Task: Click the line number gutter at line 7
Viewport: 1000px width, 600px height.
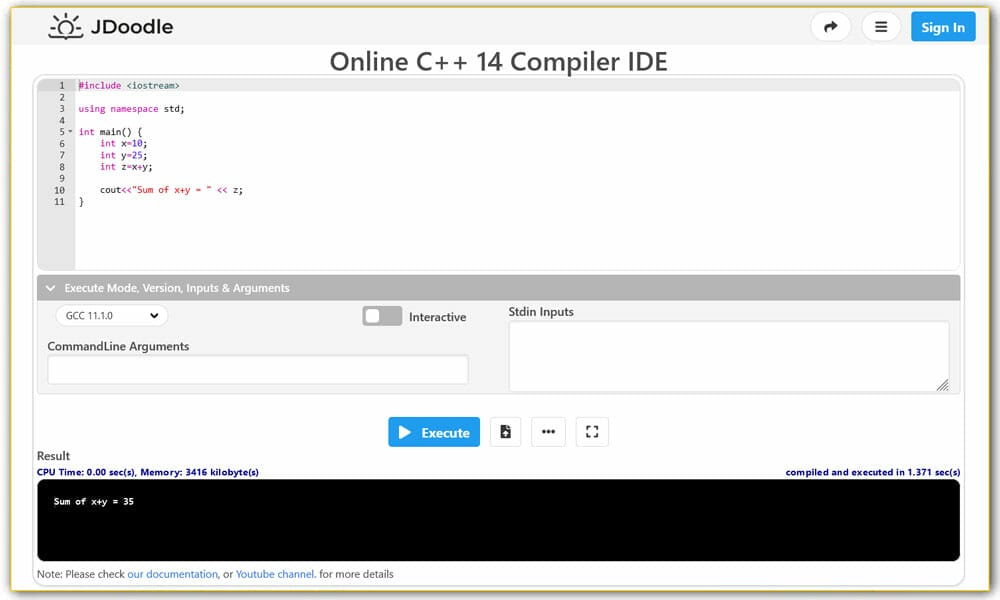Action: point(61,155)
